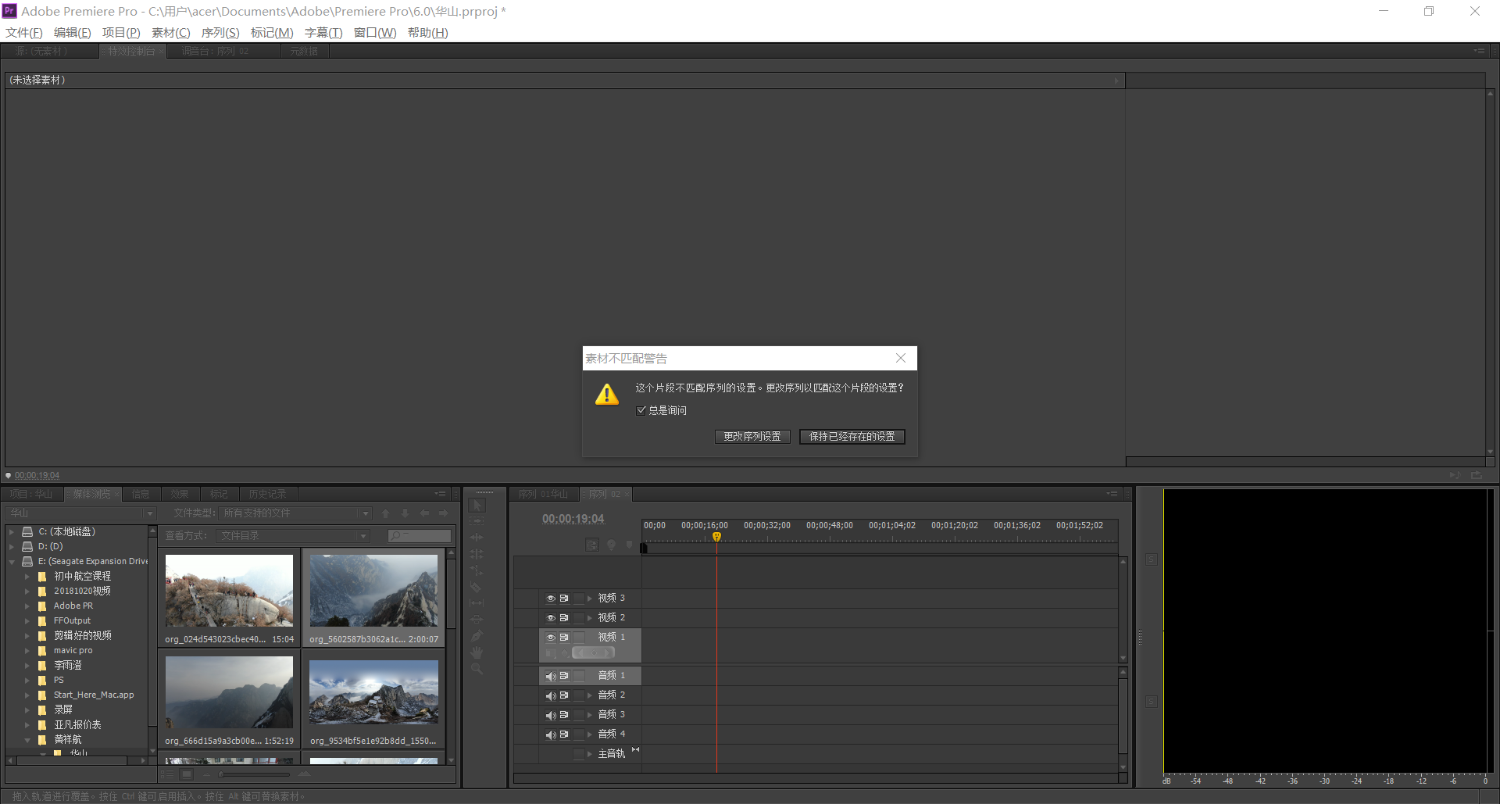
Task: Mute the 音频 2 track speaker
Action: [x=550, y=695]
